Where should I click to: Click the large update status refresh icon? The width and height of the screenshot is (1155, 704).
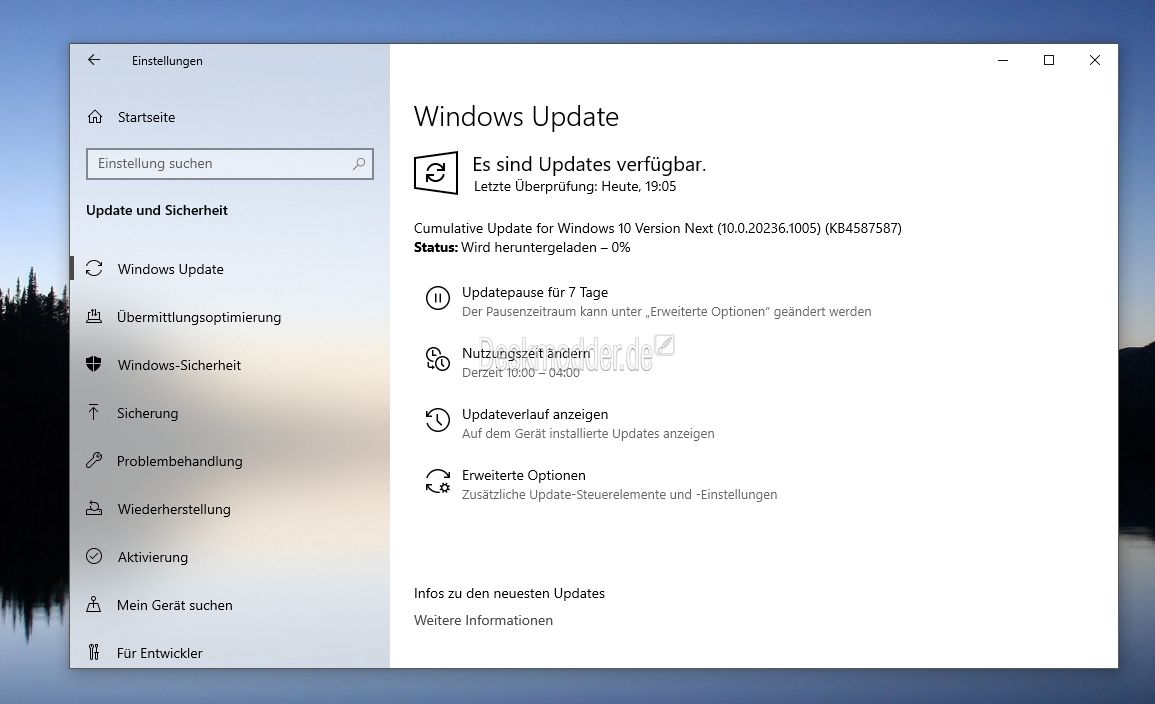[x=435, y=173]
